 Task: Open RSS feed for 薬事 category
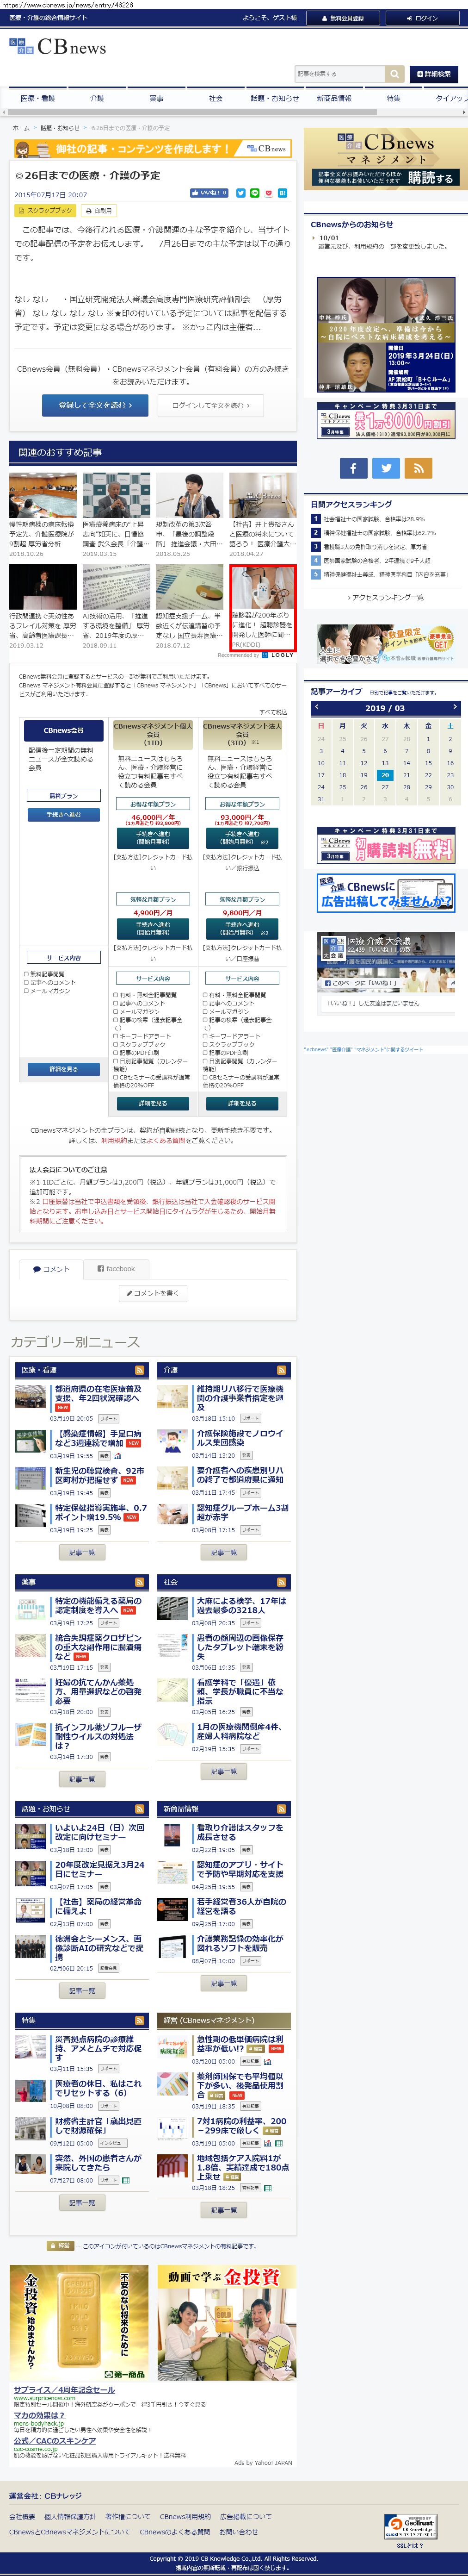(140, 1582)
